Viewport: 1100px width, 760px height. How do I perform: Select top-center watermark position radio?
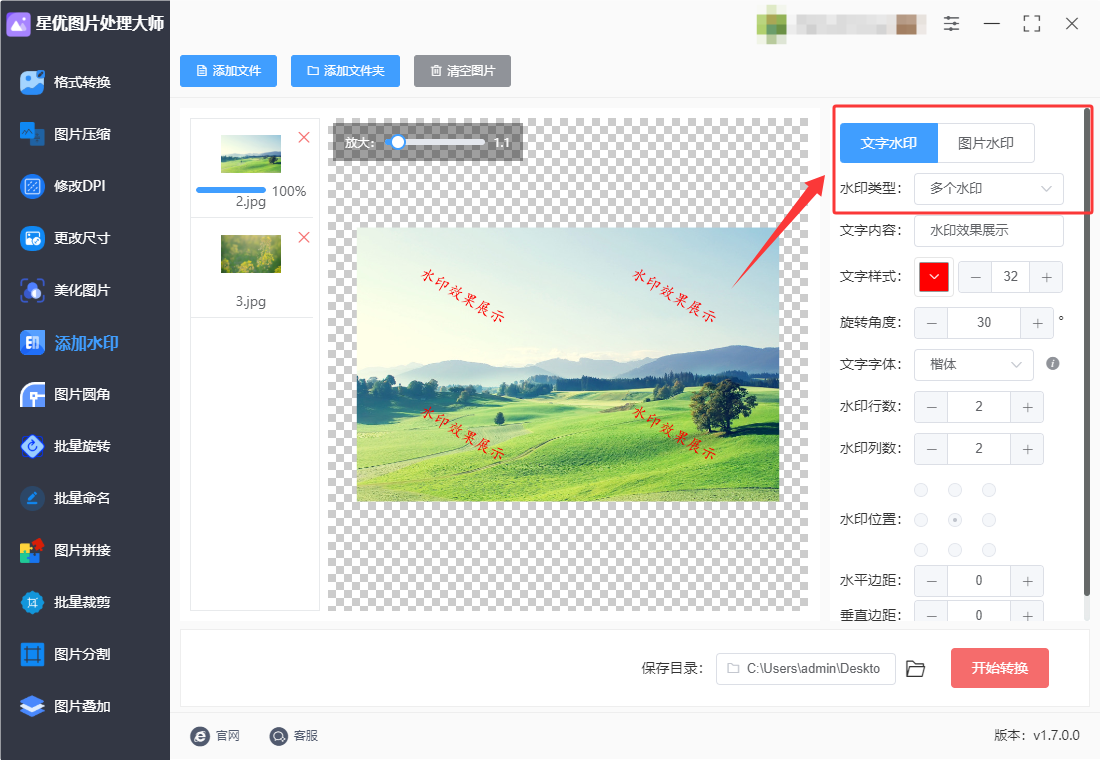pos(955,490)
